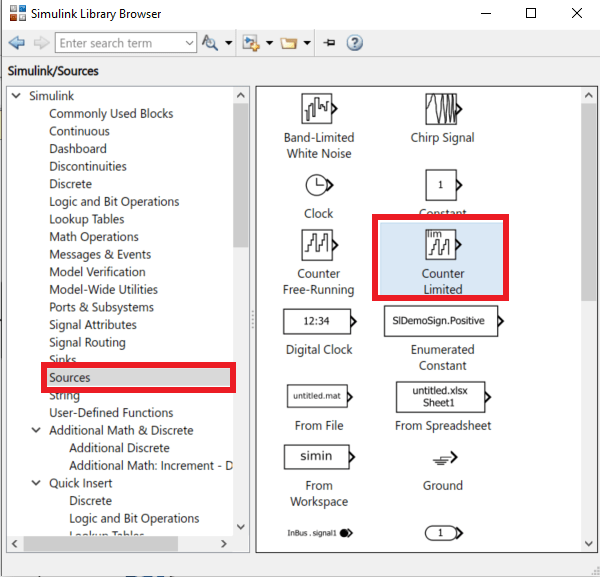The image size is (600, 577).
Task: Click block panel scroll-down arrow
Action: click(x=589, y=543)
